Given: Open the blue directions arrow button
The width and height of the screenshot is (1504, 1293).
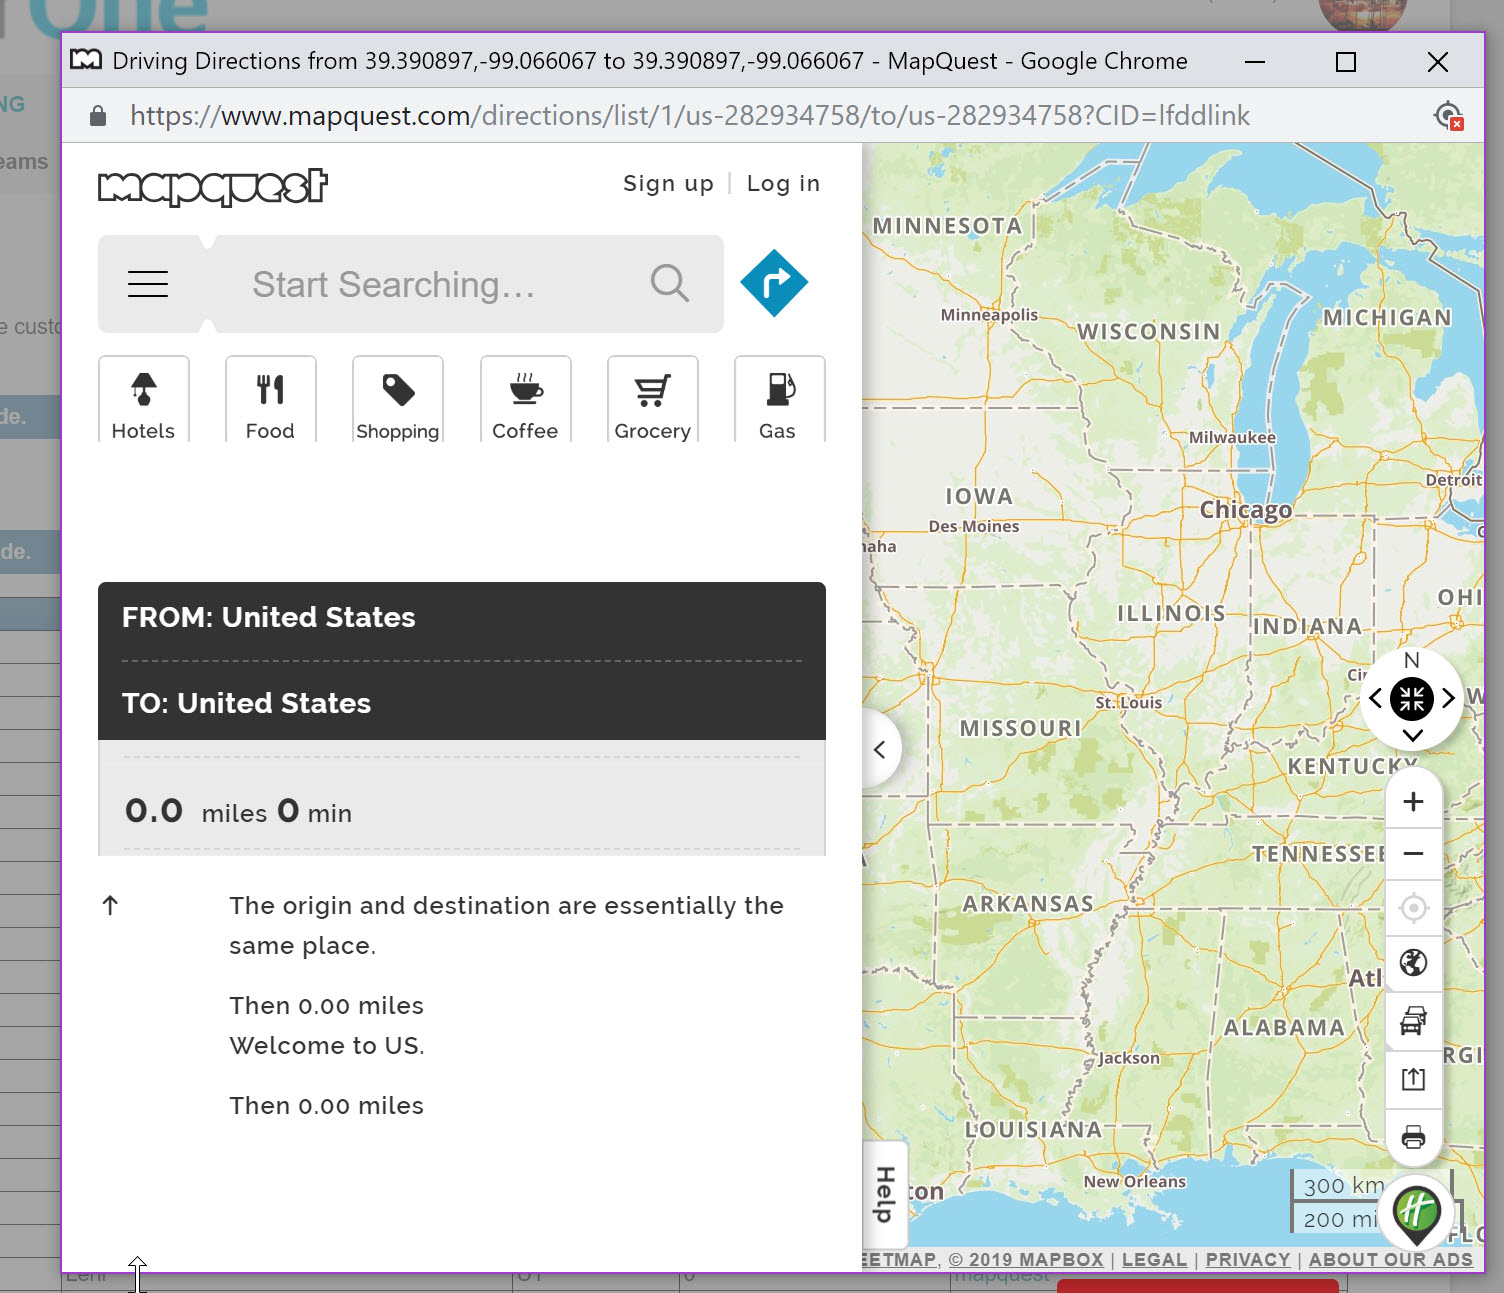Looking at the screenshot, I should (774, 283).
